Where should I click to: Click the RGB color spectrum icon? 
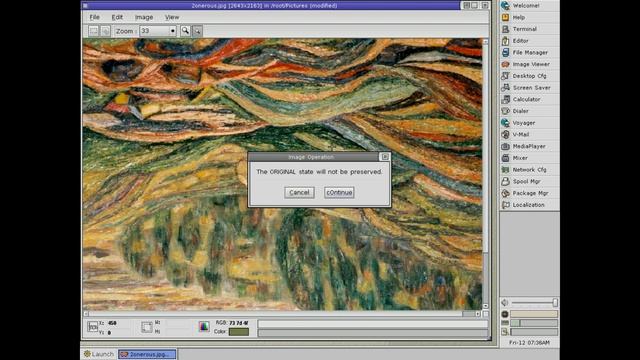[x=204, y=327]
